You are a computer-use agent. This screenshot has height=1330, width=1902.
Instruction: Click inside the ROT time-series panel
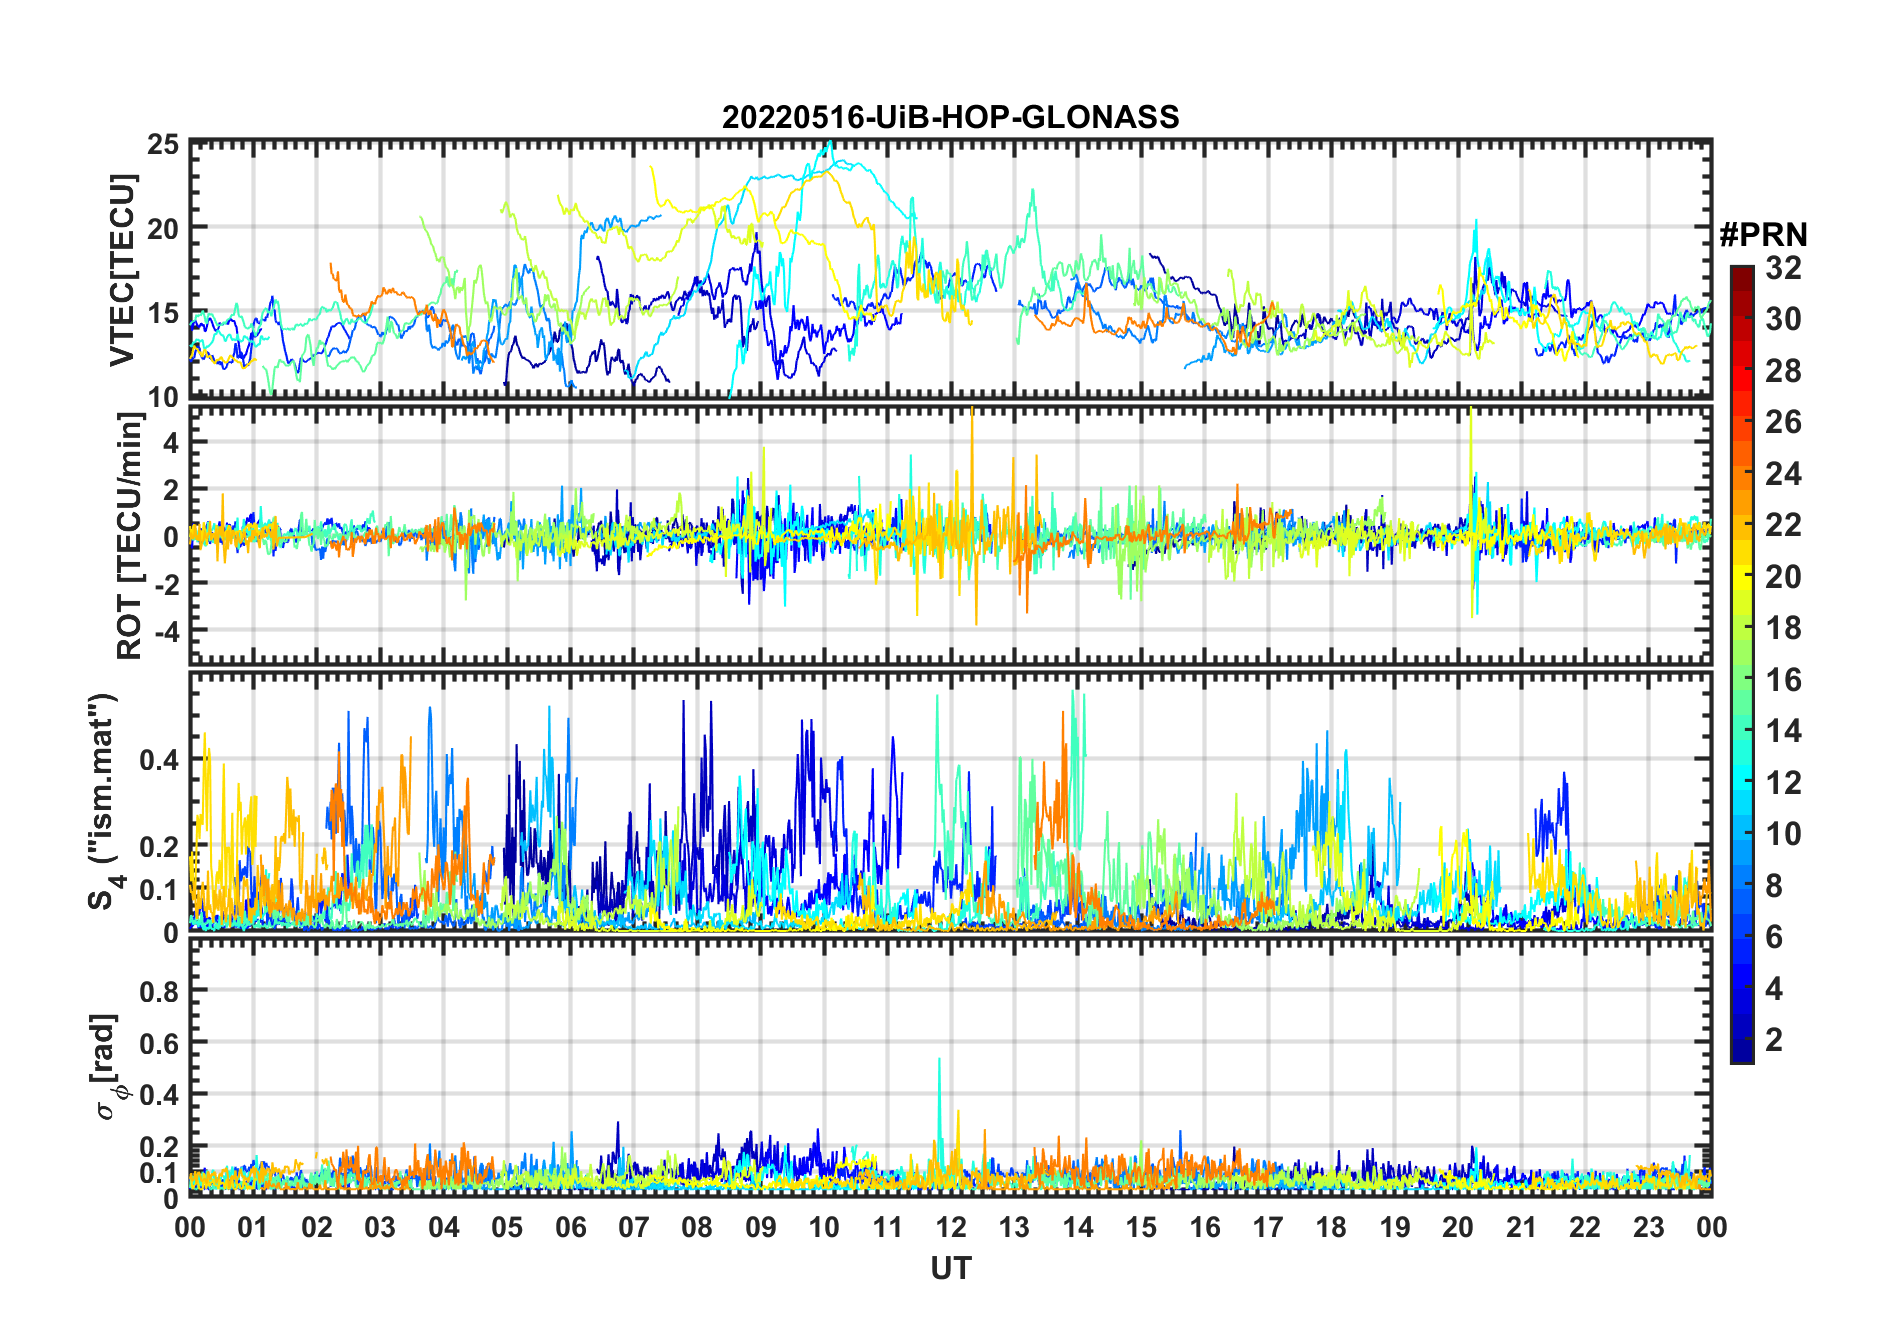point(951,534)
